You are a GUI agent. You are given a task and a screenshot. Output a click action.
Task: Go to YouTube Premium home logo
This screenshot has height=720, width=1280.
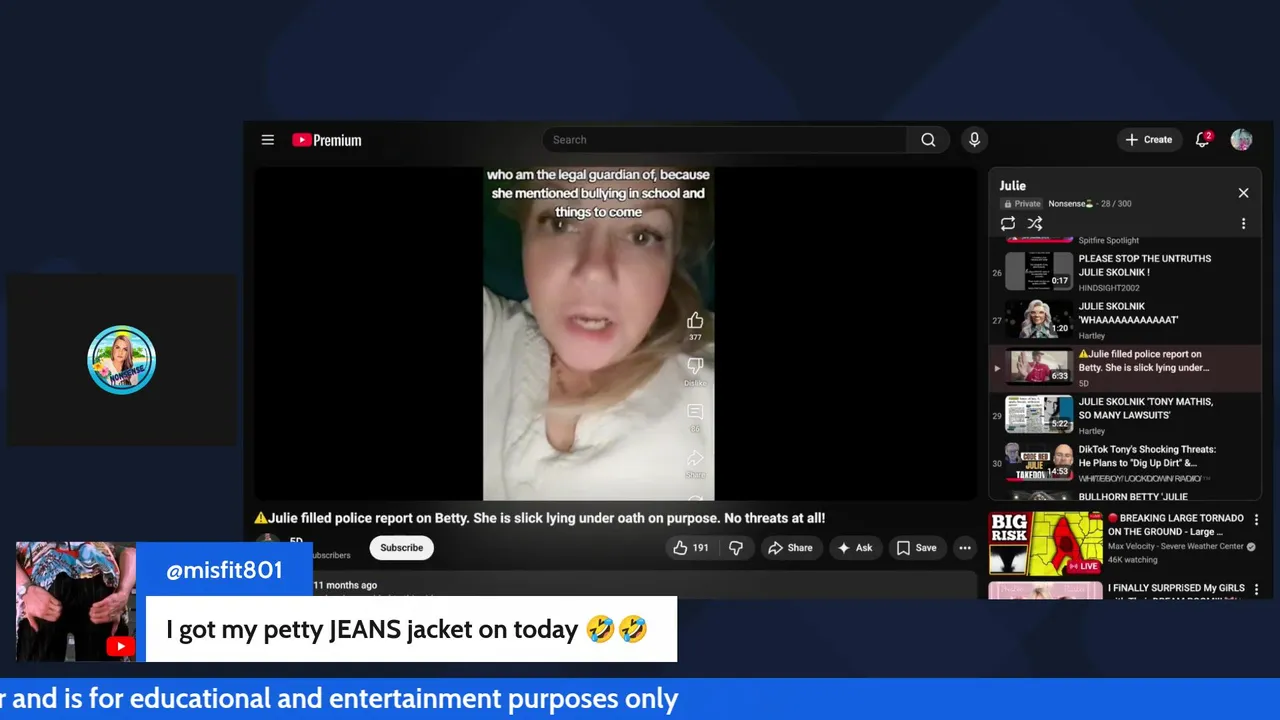pos(327,140)
